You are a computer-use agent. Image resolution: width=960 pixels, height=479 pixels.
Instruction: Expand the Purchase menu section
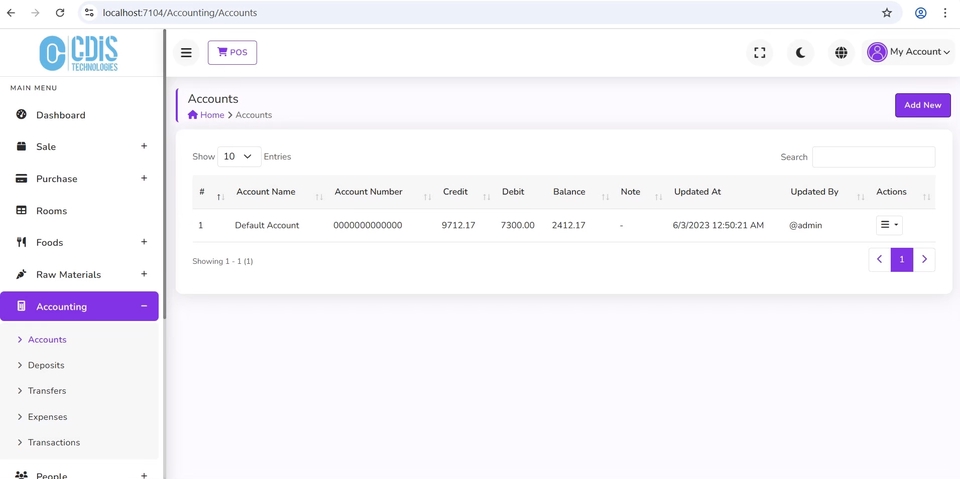coord(143,178)
